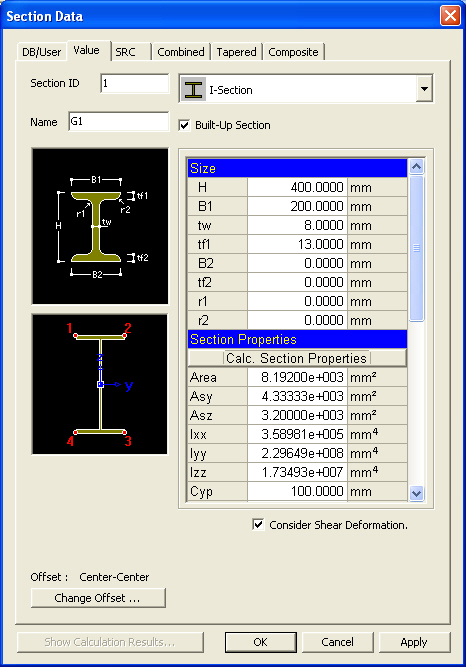Click the Apply button
The height and width of the screenshot is (667, 466).
414,642
